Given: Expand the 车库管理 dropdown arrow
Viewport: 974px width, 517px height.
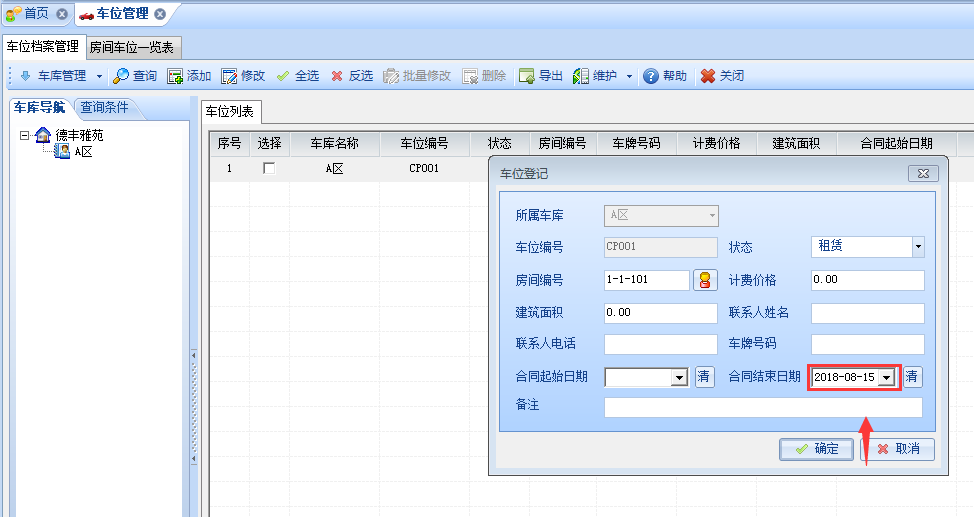Looking at the screenshot, I should click(x=99, y=76).
